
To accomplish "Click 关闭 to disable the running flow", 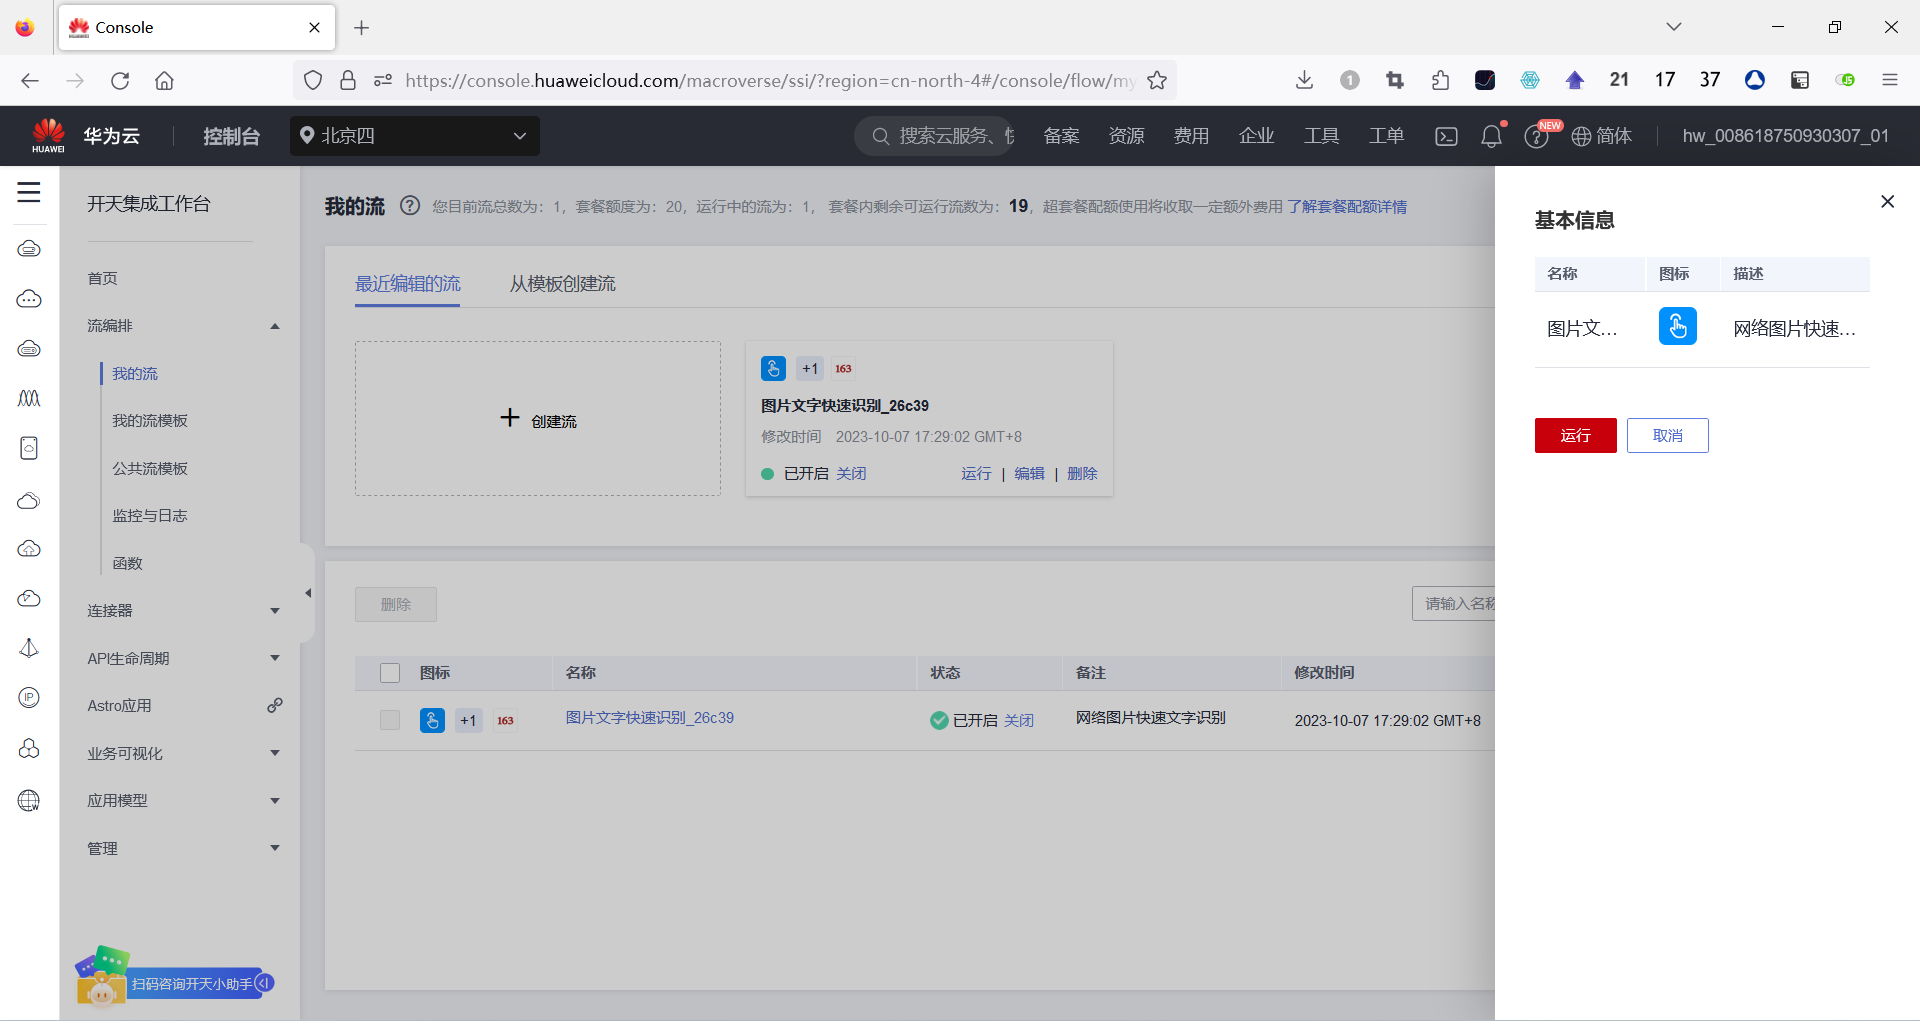I will 851,473.
